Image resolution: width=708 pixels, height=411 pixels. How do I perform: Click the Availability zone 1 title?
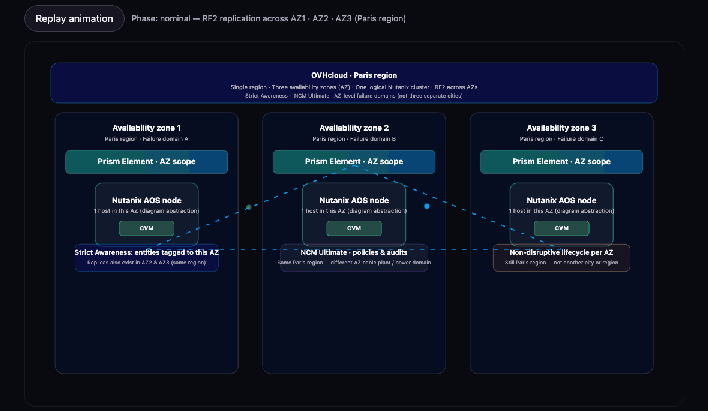coord(146,128)
